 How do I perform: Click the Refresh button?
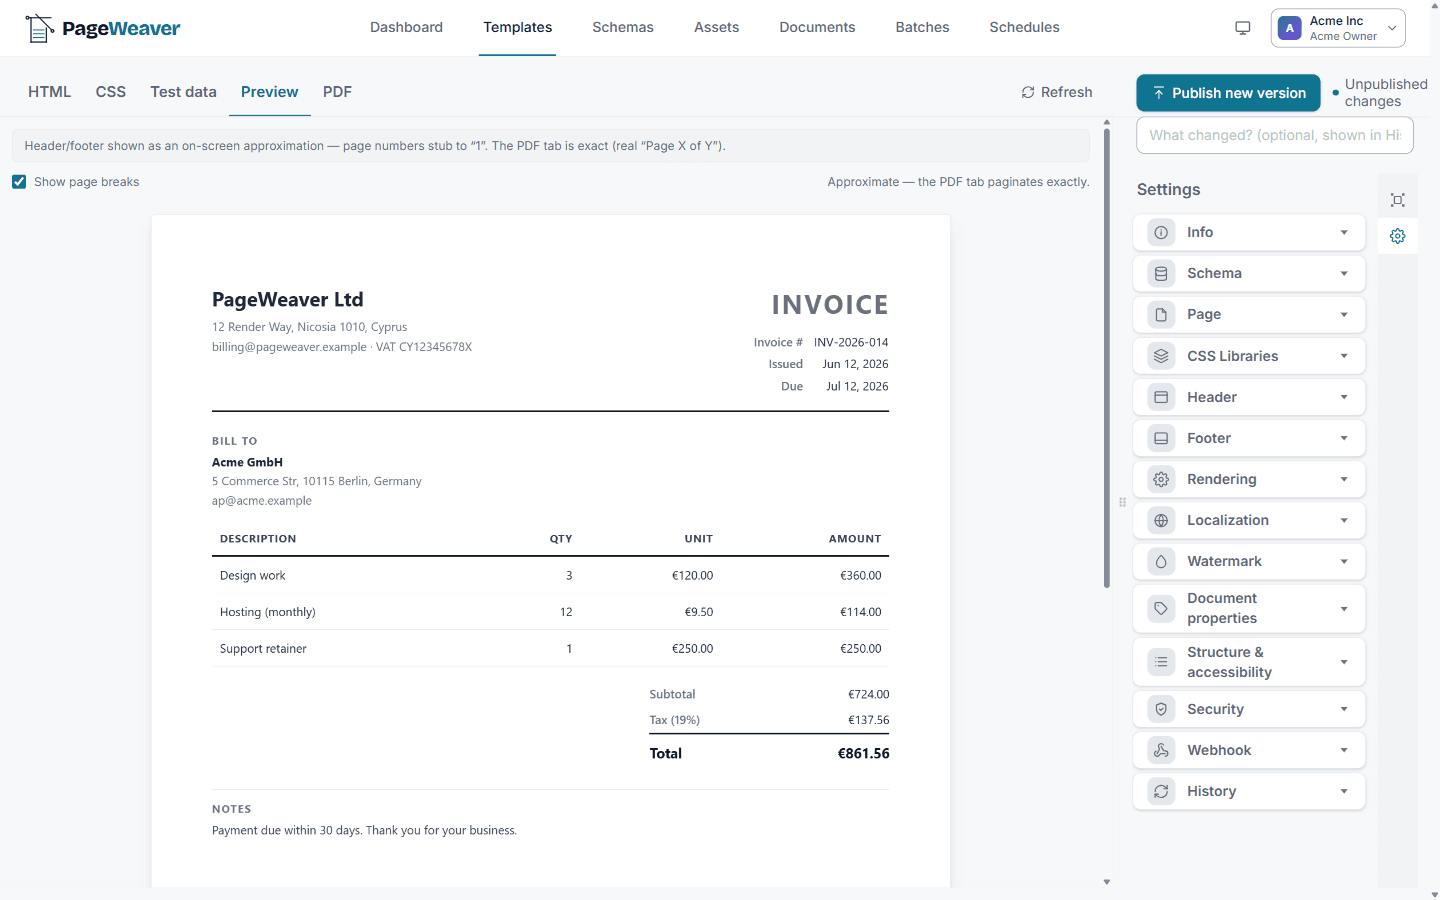1057,92
